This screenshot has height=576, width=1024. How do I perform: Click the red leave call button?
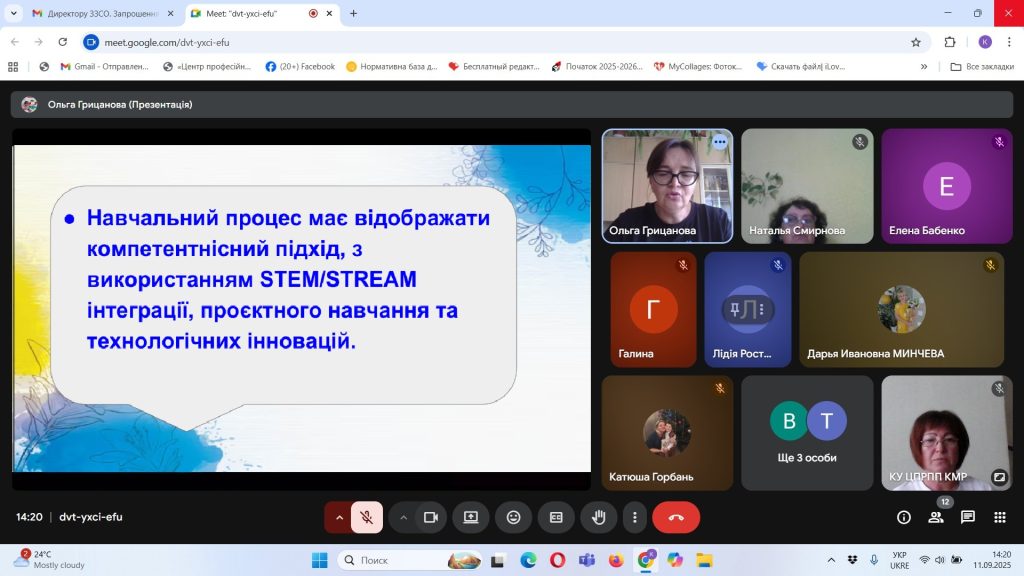pyautogui.click(x=676, y=517)
